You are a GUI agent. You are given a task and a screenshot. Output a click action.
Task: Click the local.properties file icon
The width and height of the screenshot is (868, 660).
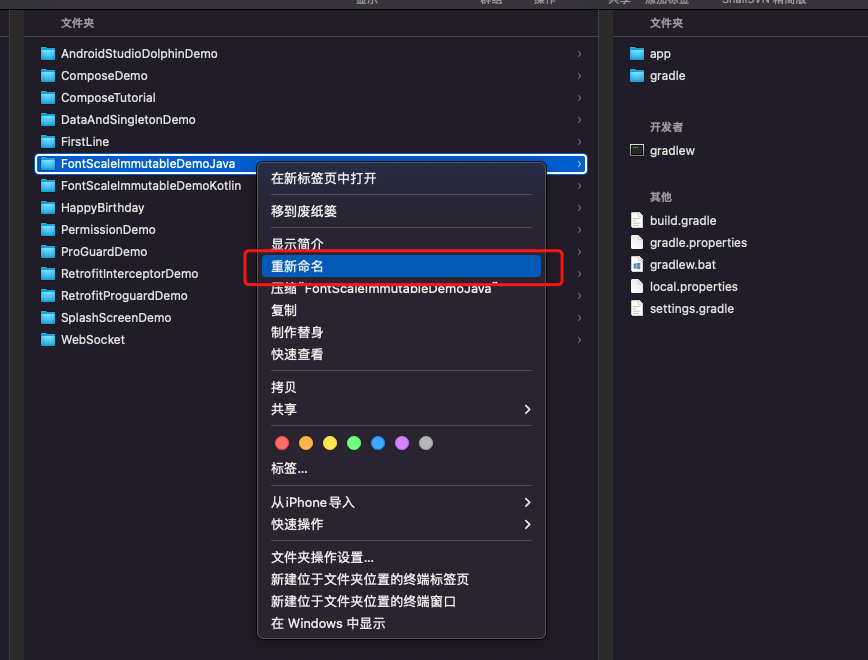click(x=636, y=286)
